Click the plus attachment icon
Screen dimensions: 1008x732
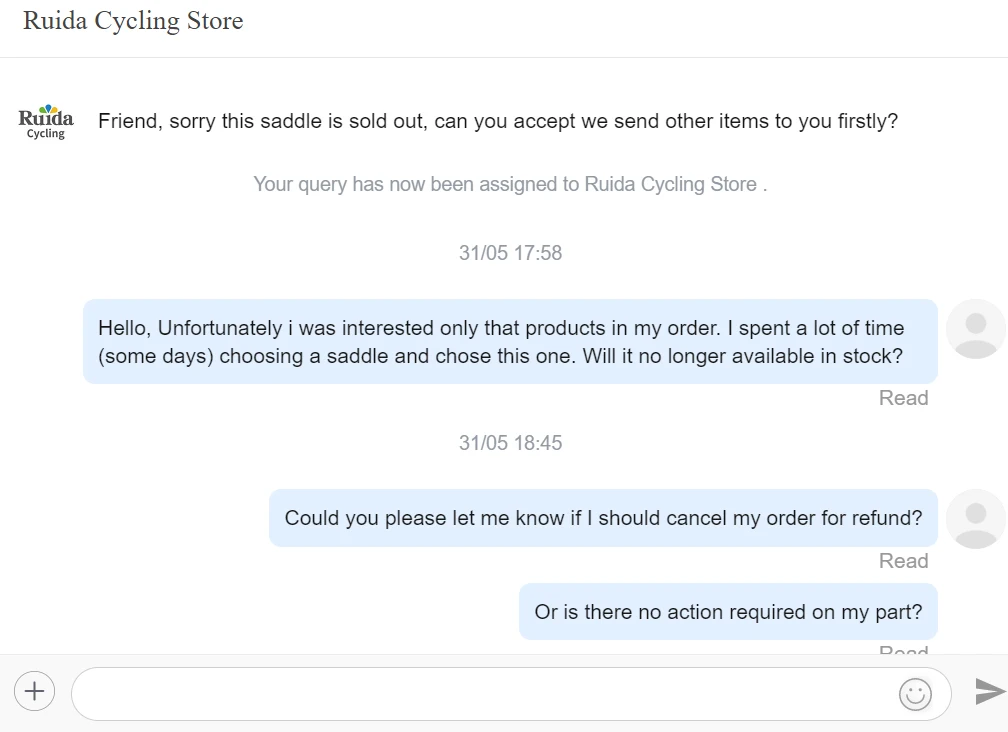click(34, 690)
